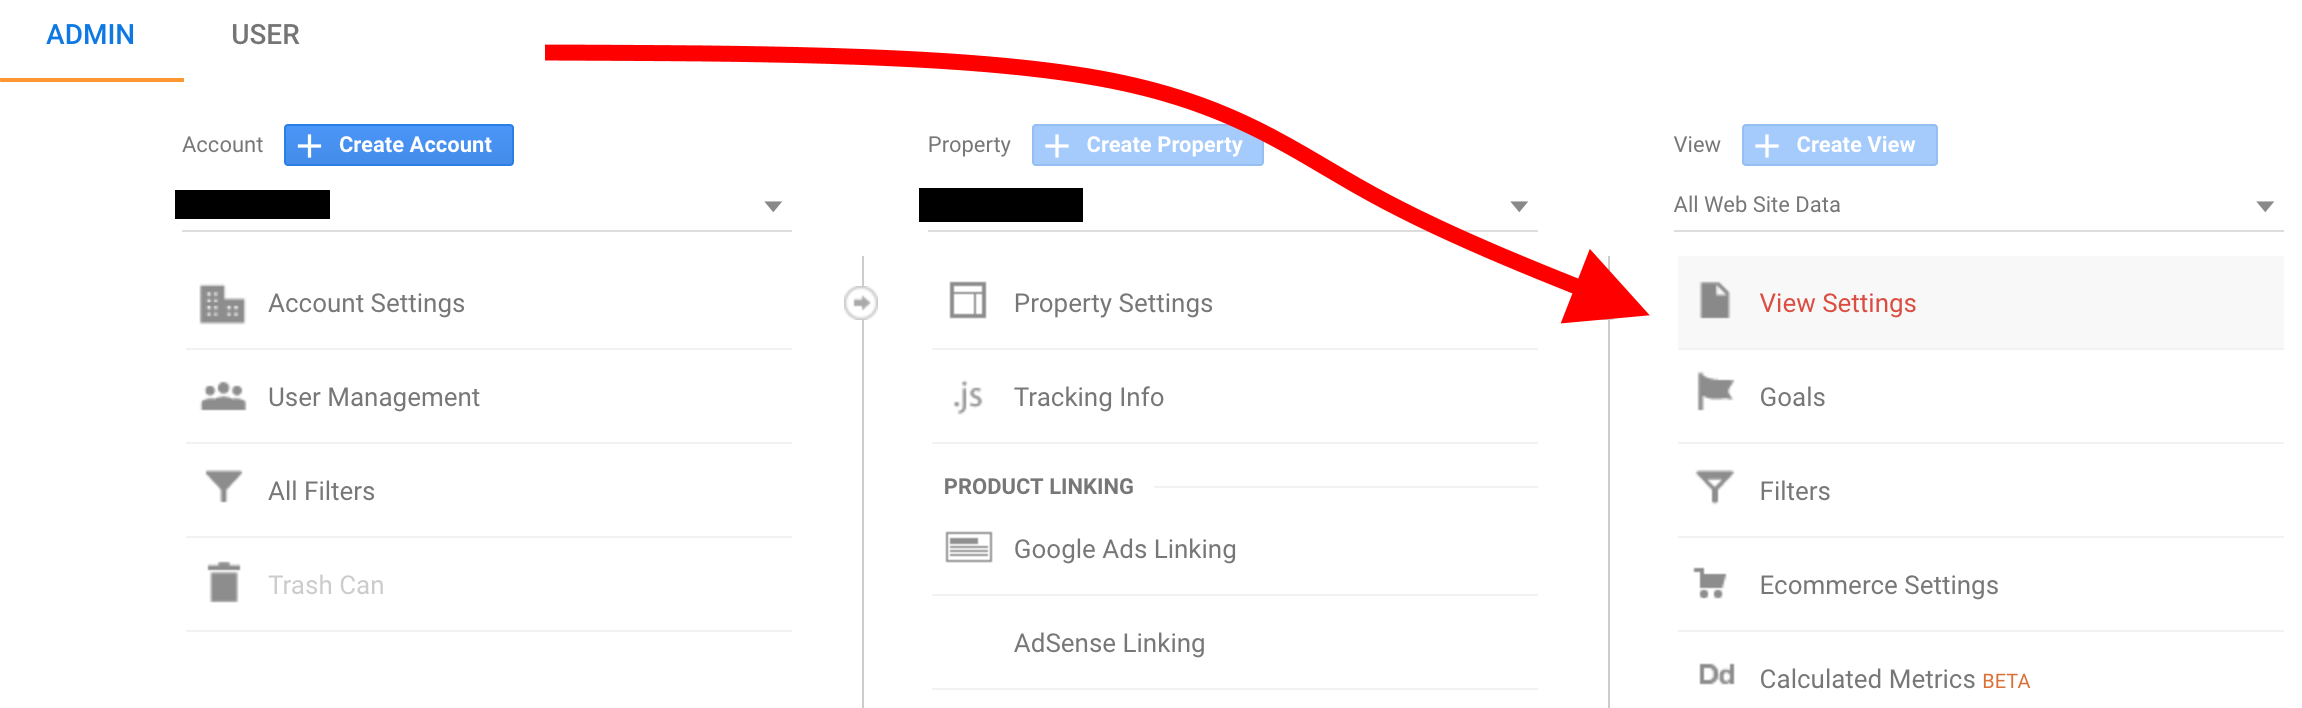Open the All Web Site Data view dropdown

coord(2265,206)
